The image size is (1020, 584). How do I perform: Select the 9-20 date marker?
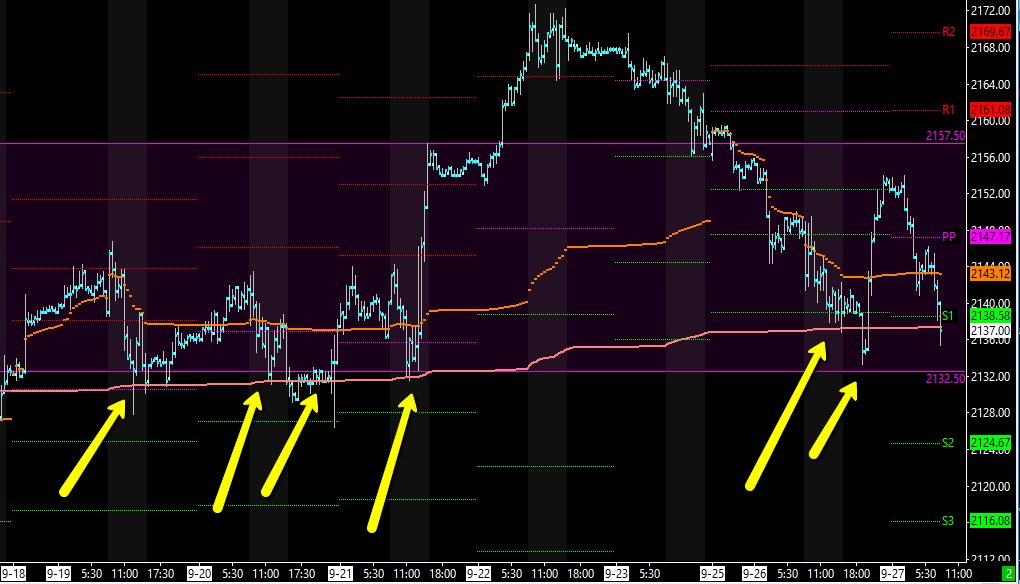pos(199,574)
